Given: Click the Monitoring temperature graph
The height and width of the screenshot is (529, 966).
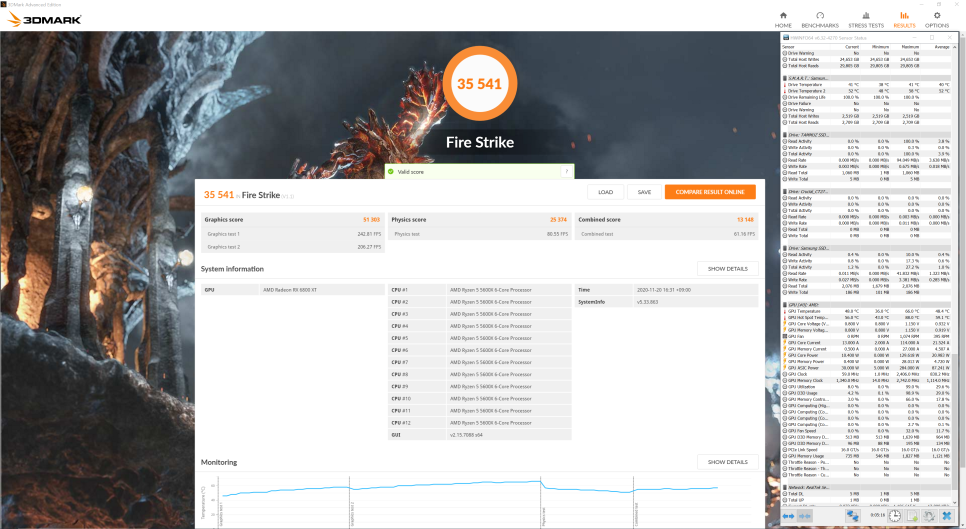Looking at the screenshot, I should pyautogui.click(x=481, y=500).
